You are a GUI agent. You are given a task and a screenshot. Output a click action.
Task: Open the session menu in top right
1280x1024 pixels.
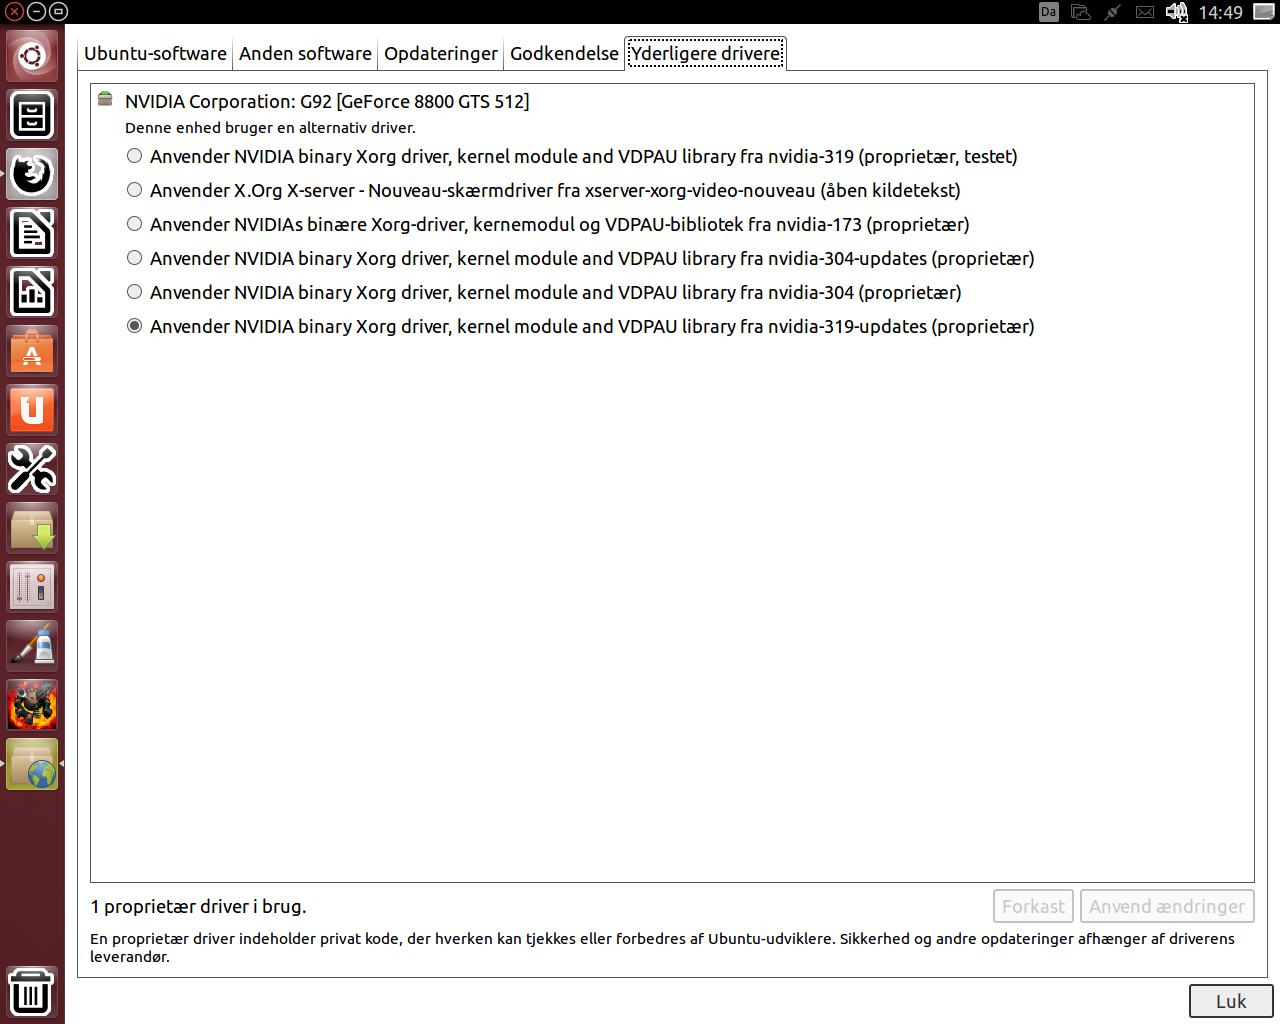click(1264, 12)
